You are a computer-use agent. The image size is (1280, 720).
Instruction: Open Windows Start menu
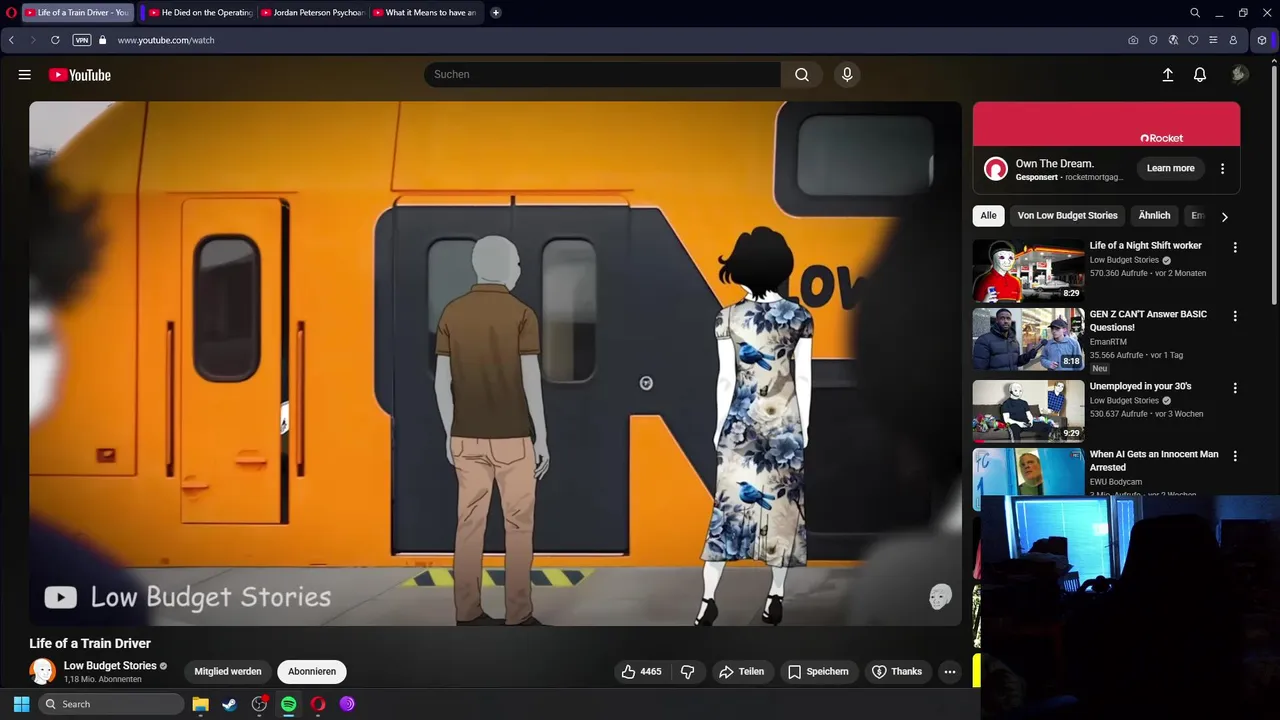pos(21,704)
